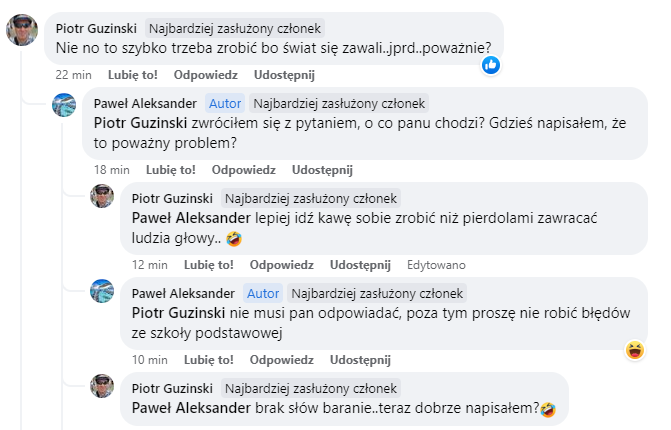The image size is (671, 430).
Task: Like the 18 min reply with Lubię to!
Action: [x=168, y=169]
